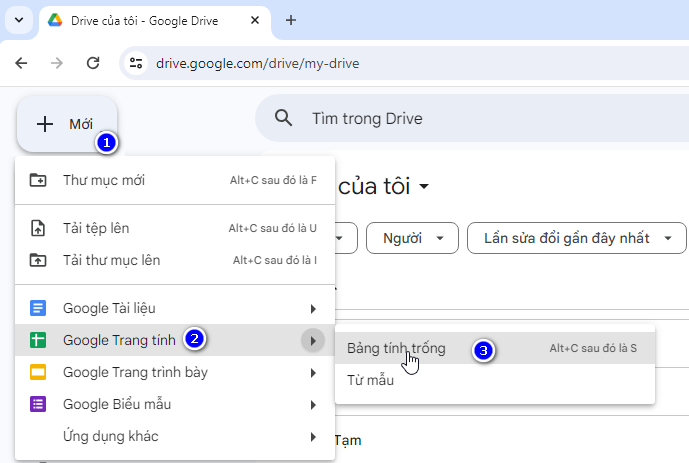This screenshot has width=689, height=463.
Task: Open Lần sửa đổi gần đây nhất filter
Action: [577, 238]
